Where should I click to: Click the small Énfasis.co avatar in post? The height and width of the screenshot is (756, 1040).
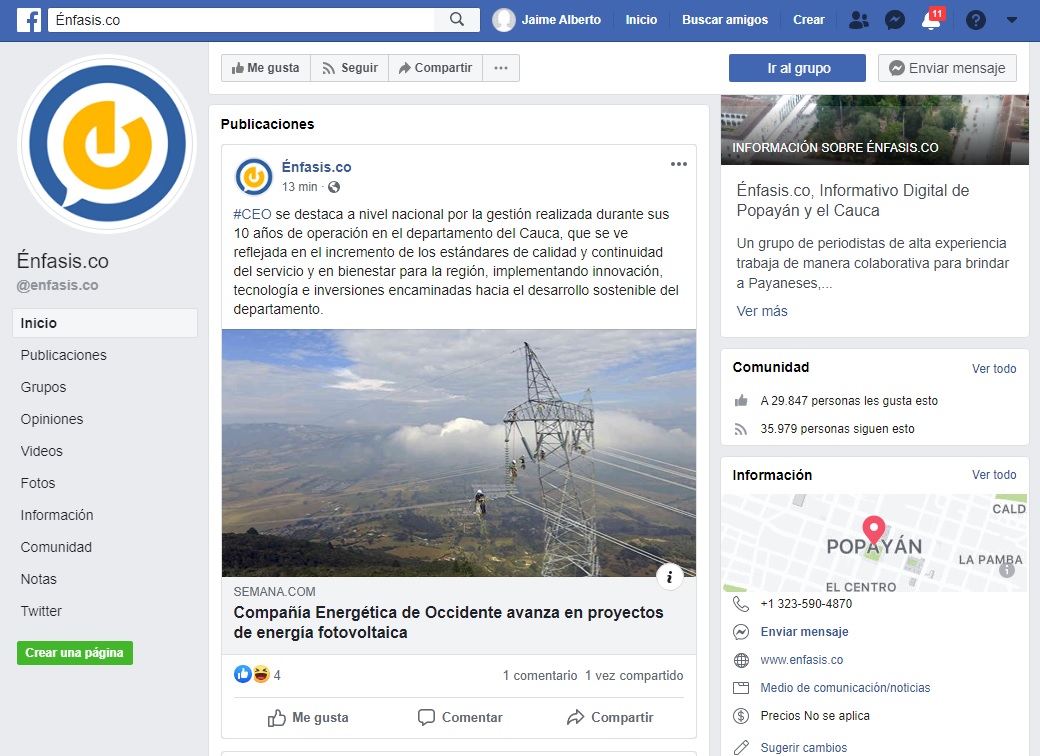pyautogui.click(x=253, y=176)
